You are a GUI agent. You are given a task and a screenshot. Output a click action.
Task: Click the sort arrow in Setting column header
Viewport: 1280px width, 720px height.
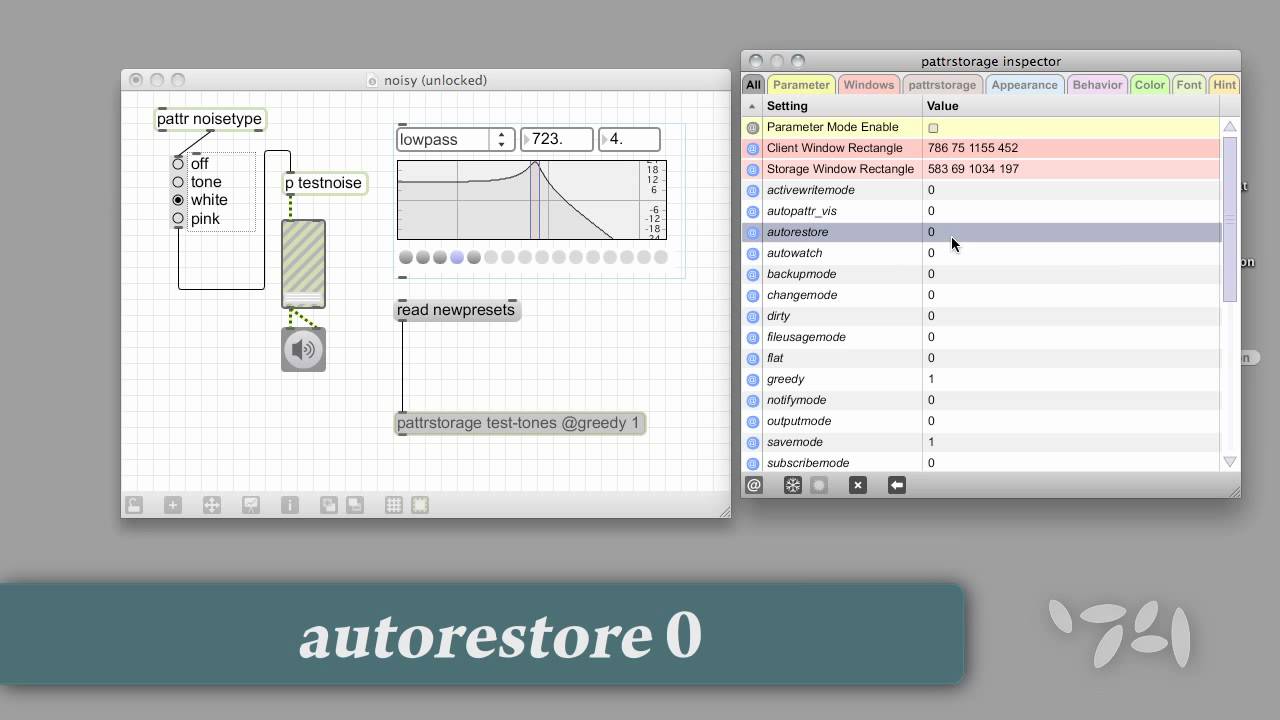point(752,106)
